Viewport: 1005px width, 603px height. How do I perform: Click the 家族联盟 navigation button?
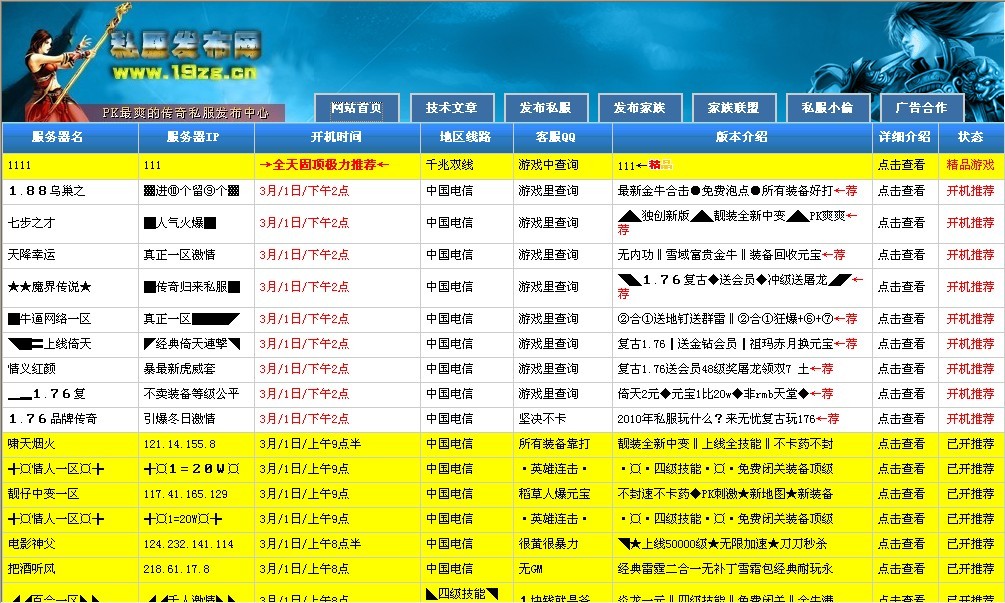click(x=734, y=107)
